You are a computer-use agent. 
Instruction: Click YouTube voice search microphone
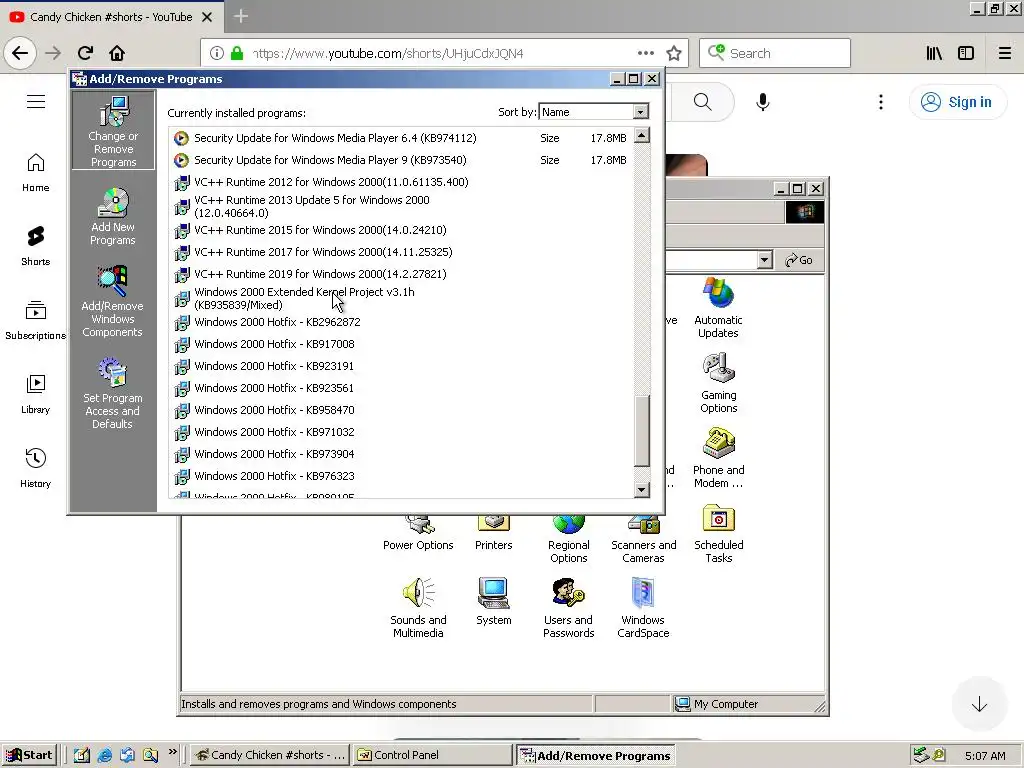(762, 102)
